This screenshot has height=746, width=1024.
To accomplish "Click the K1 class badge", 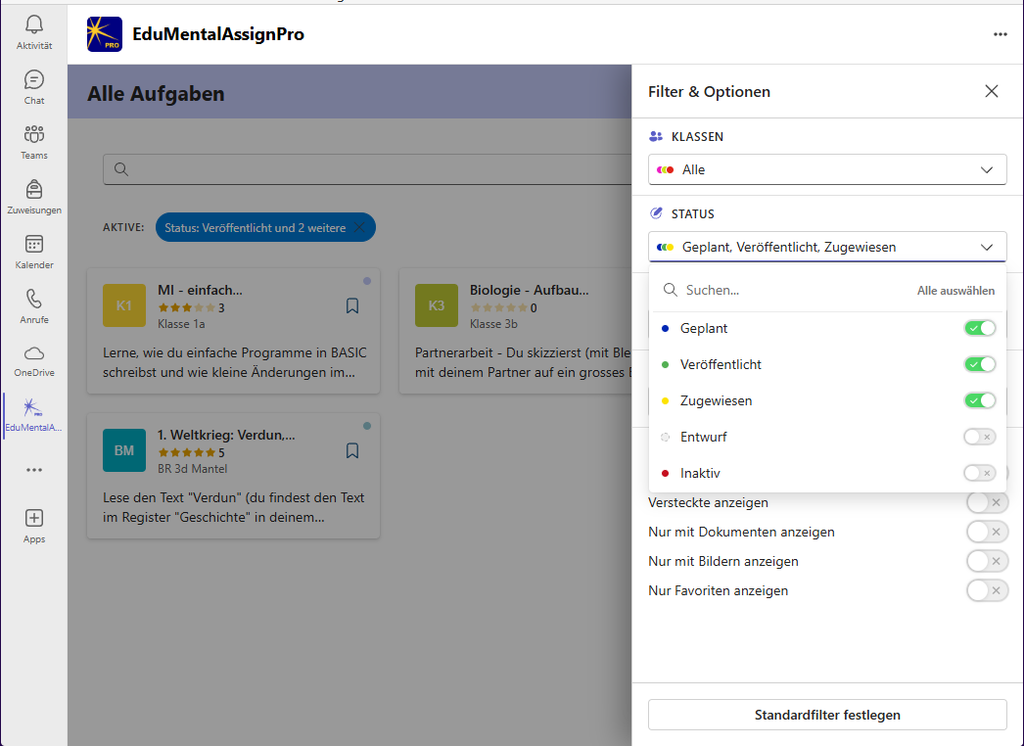I will [x=124, y=306].
